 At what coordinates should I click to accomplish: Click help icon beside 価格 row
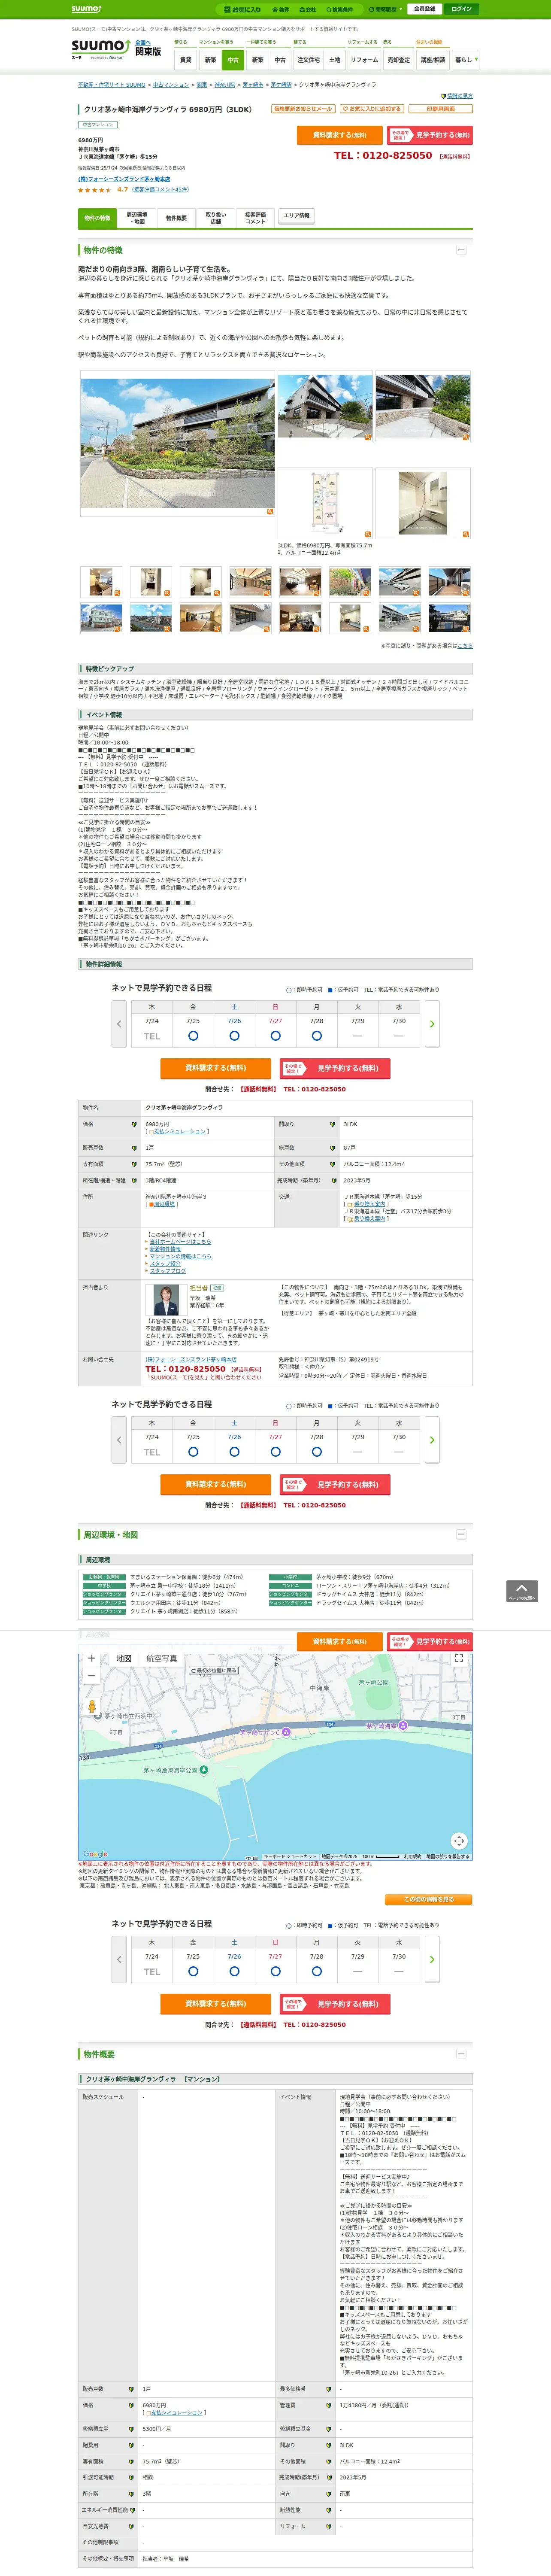click(x=134, y=1125)
